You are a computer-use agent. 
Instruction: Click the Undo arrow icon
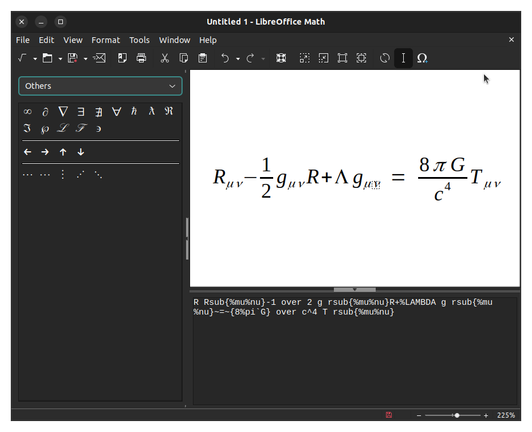point(225,58)
